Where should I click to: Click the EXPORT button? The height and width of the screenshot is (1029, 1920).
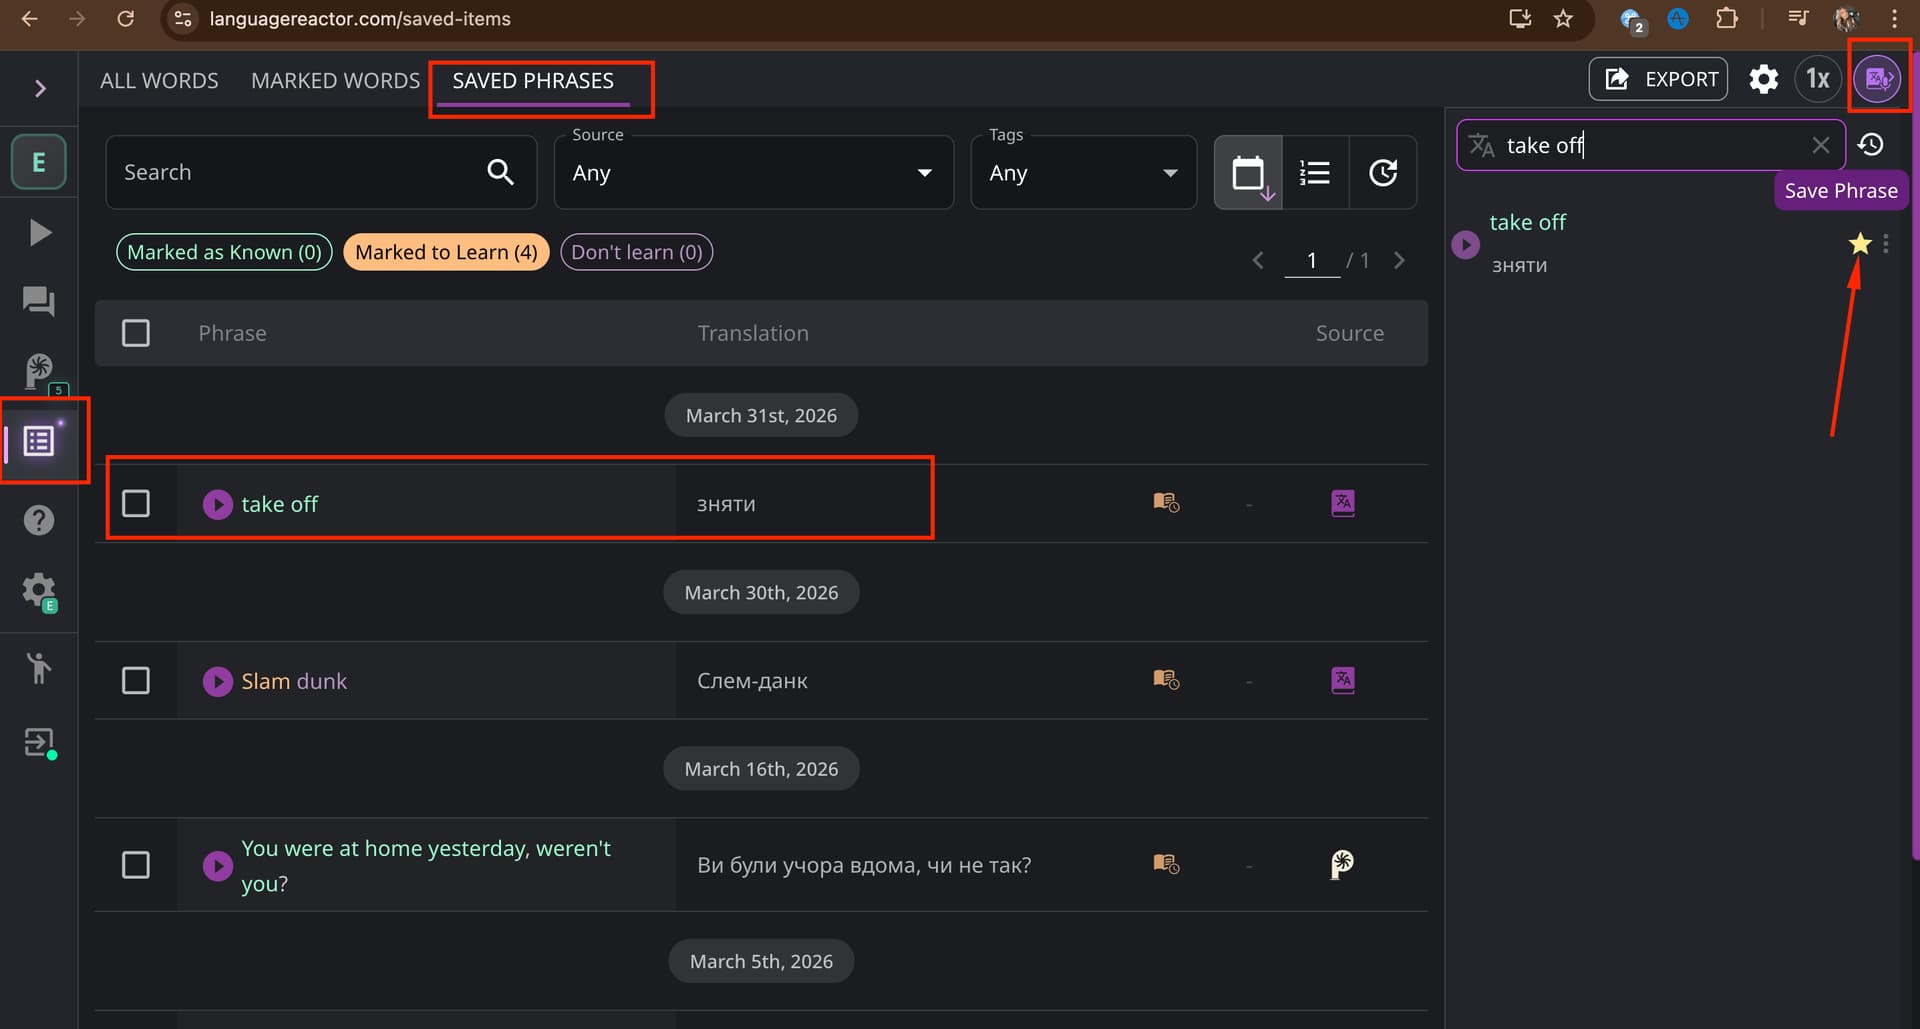point(1658,79)
